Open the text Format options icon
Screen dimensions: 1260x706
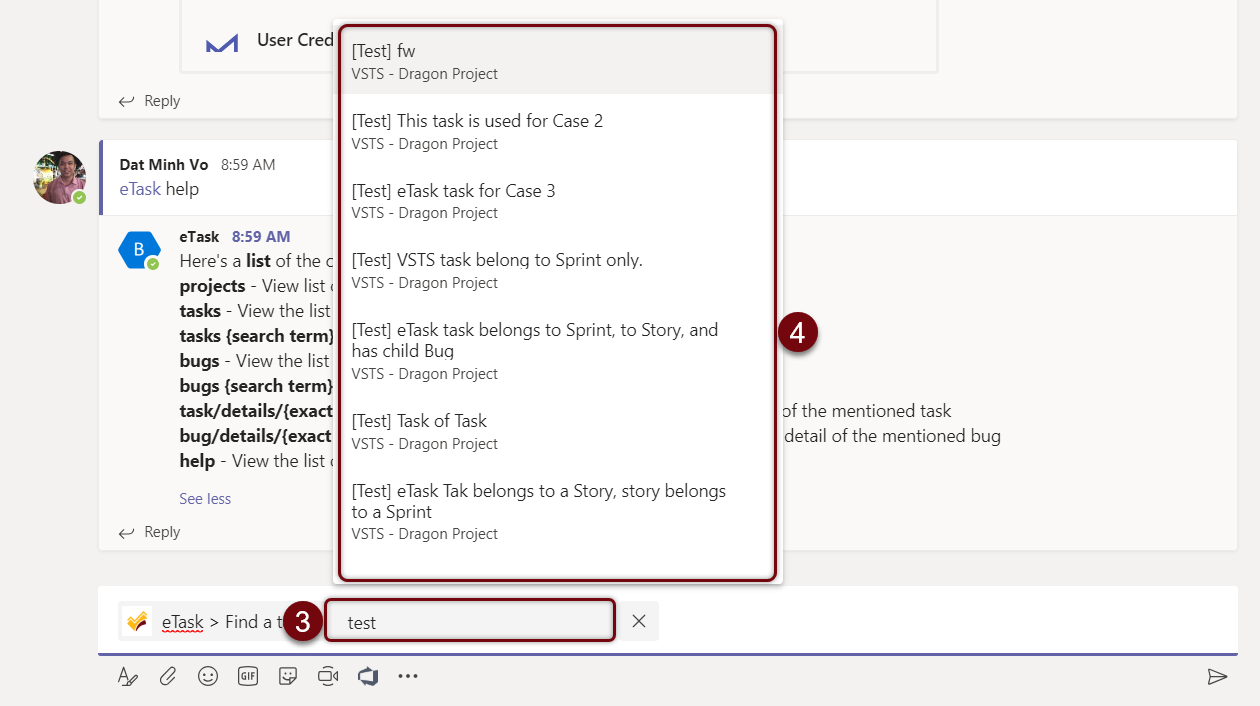click(x=127, y=677)
